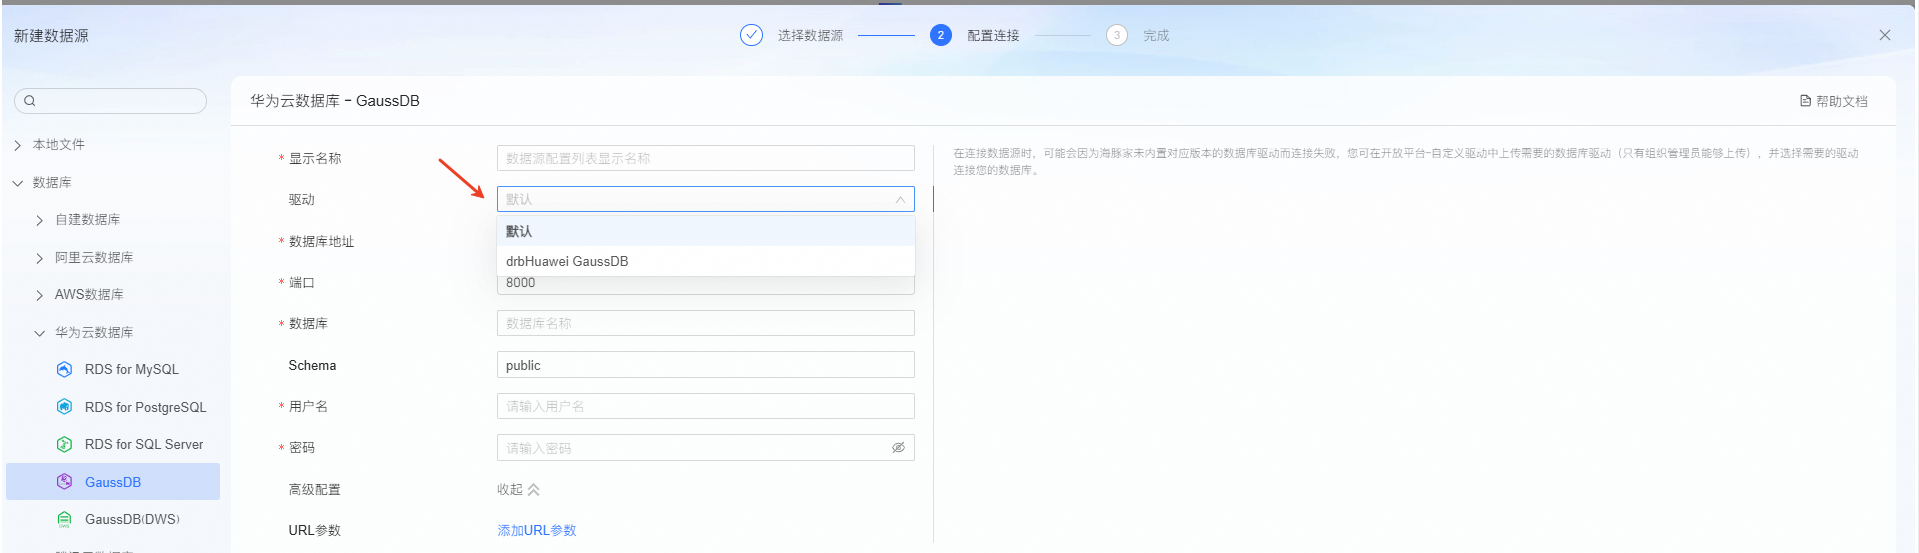
Task: Click the RDS for SQL Server icon
Action: [x=65, y=444]
